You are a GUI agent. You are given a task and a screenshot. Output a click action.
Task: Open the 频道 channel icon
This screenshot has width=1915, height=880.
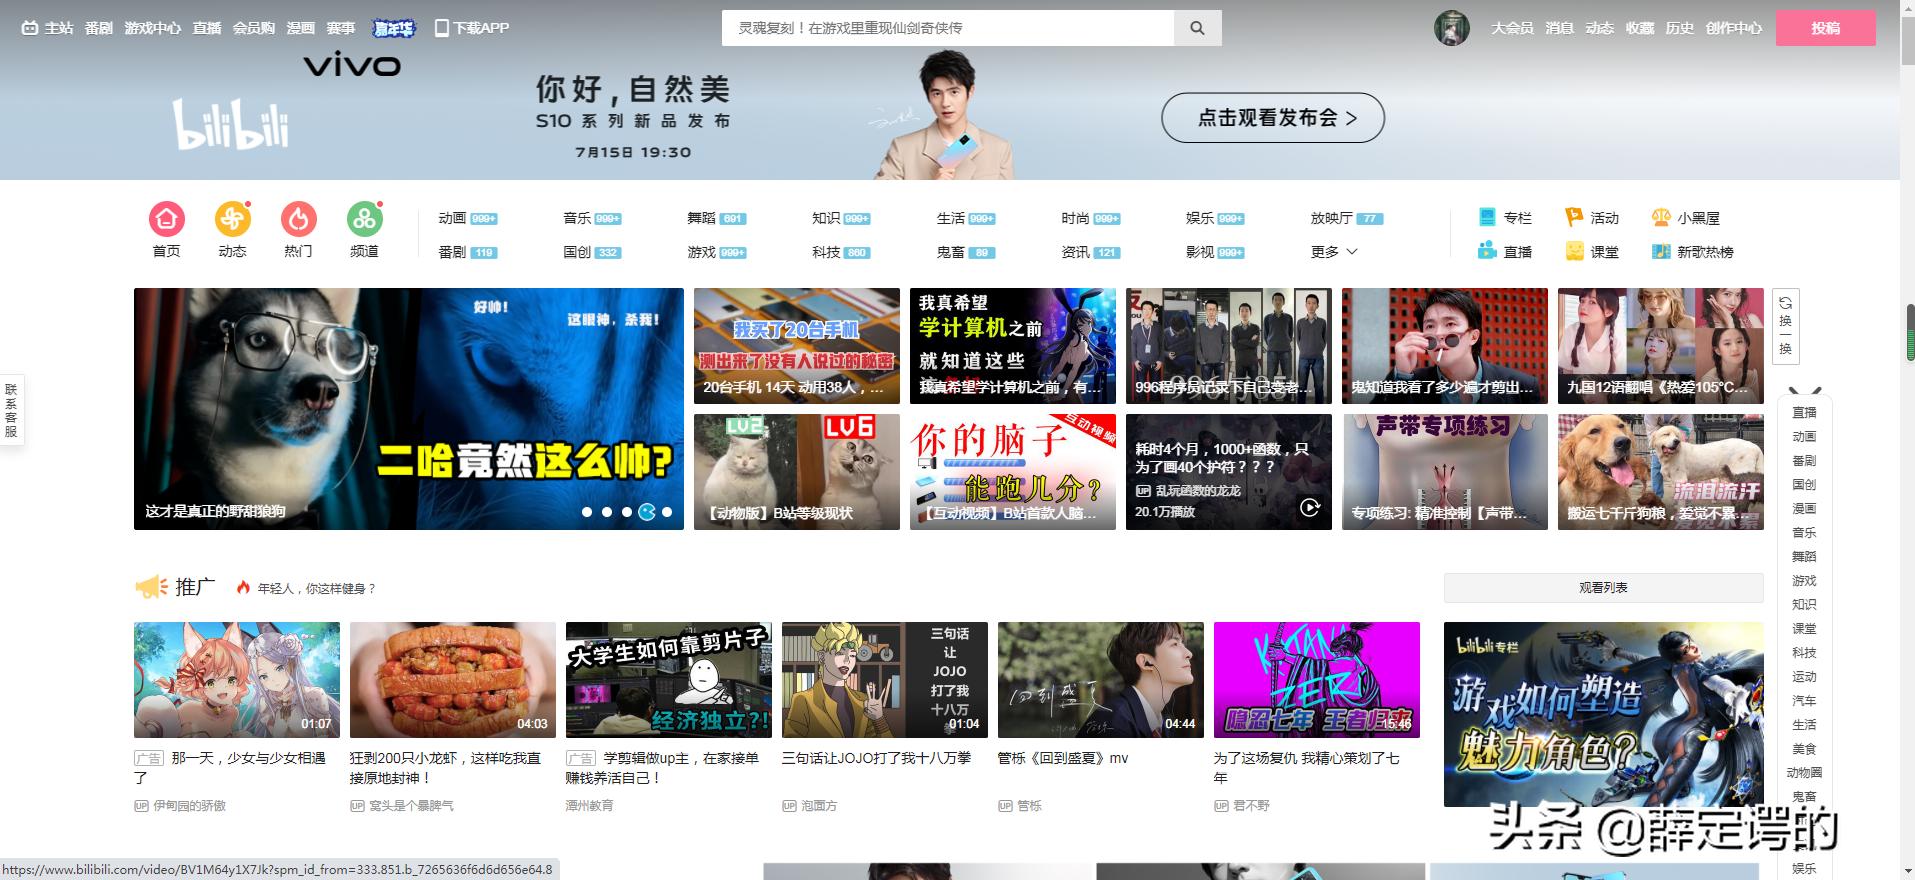[364, 219]
